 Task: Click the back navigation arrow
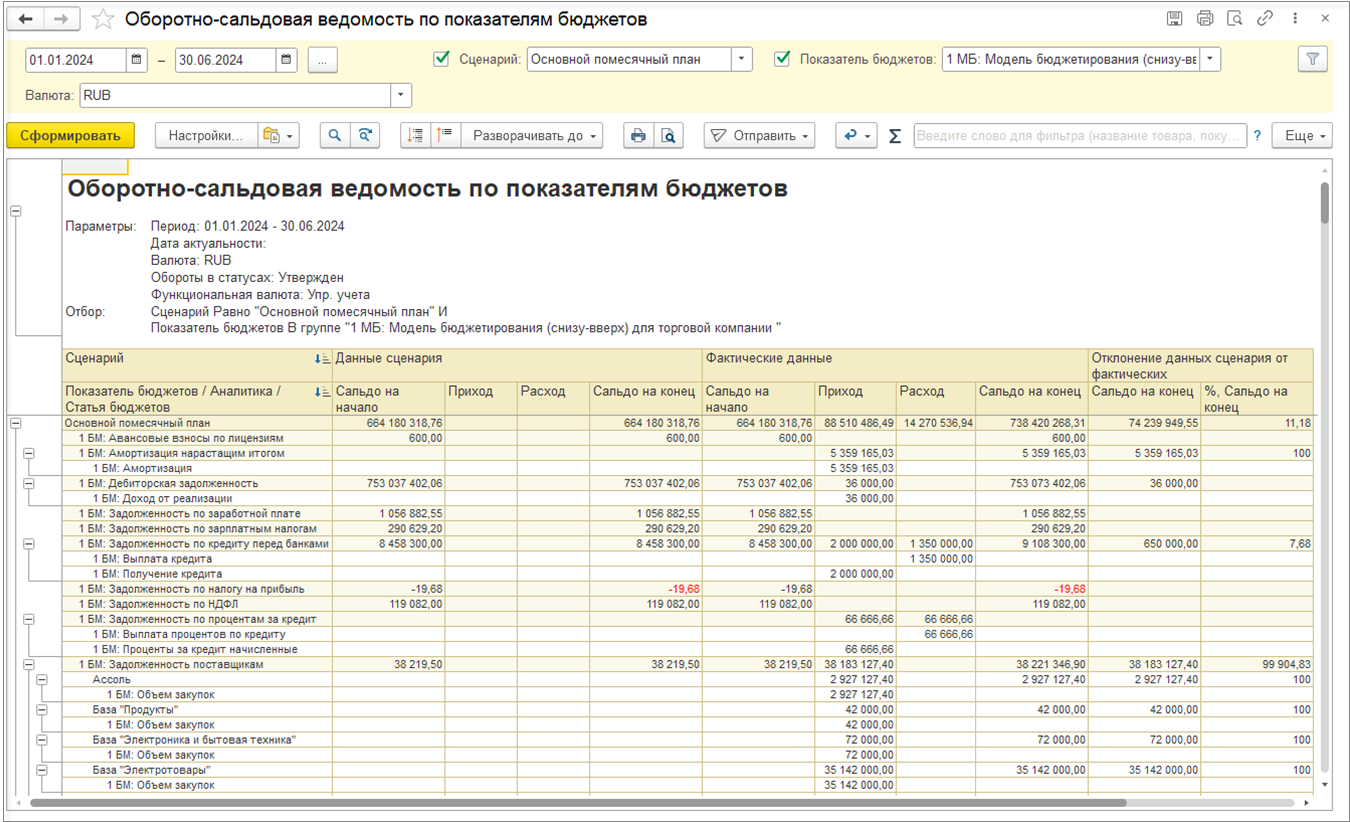(x=25, y=20)
